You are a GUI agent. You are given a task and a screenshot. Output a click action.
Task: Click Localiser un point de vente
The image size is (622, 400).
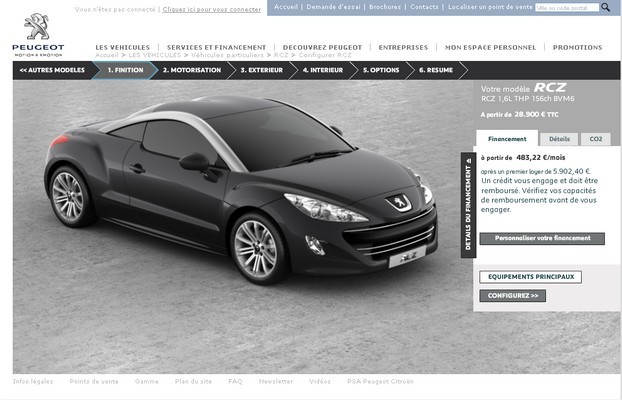pyautogui.click(x=490, y=7)
